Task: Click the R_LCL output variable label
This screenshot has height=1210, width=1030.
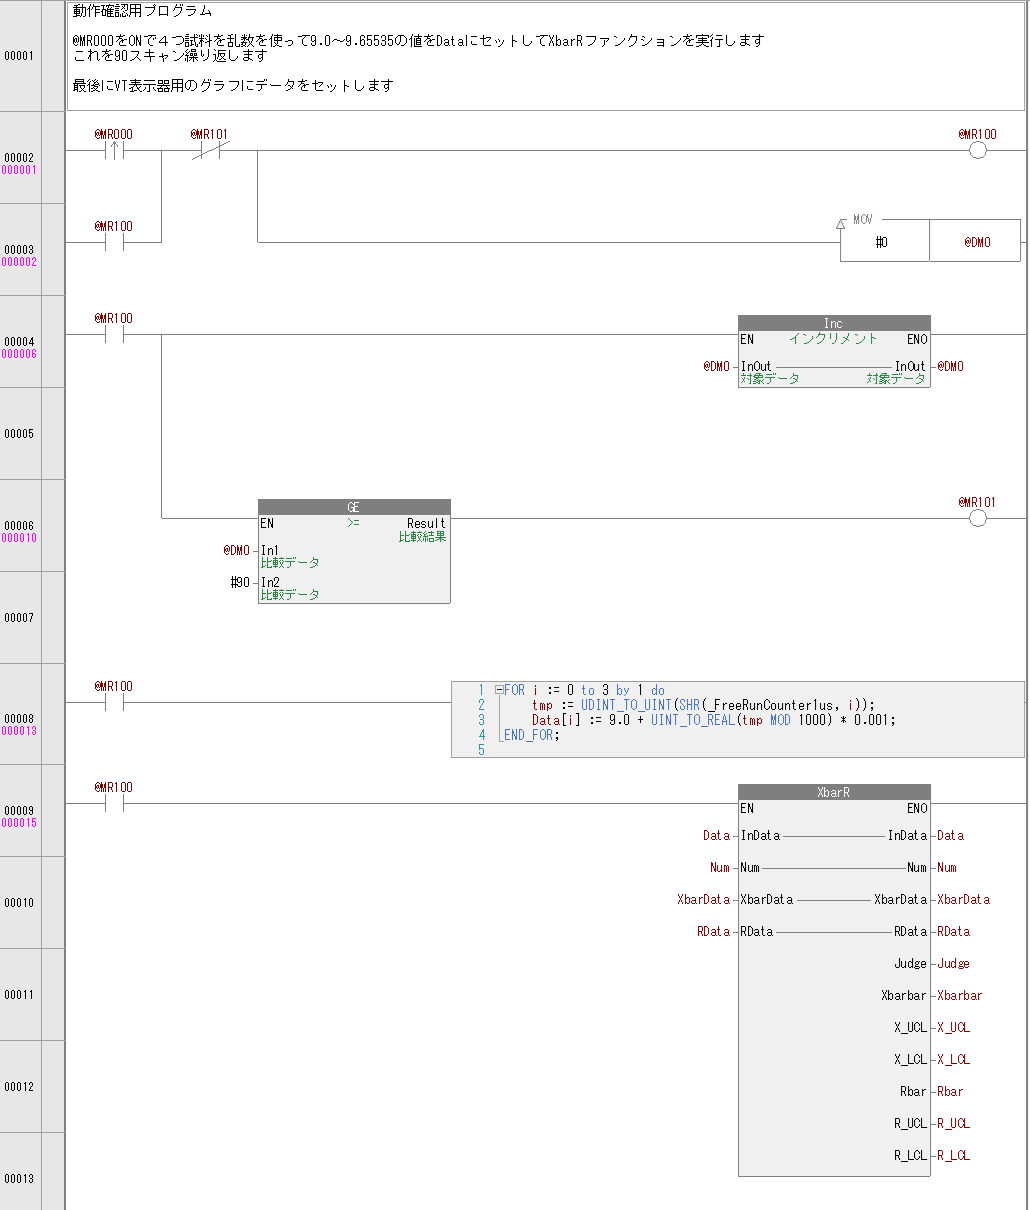Action: (x=953, y=1155)
